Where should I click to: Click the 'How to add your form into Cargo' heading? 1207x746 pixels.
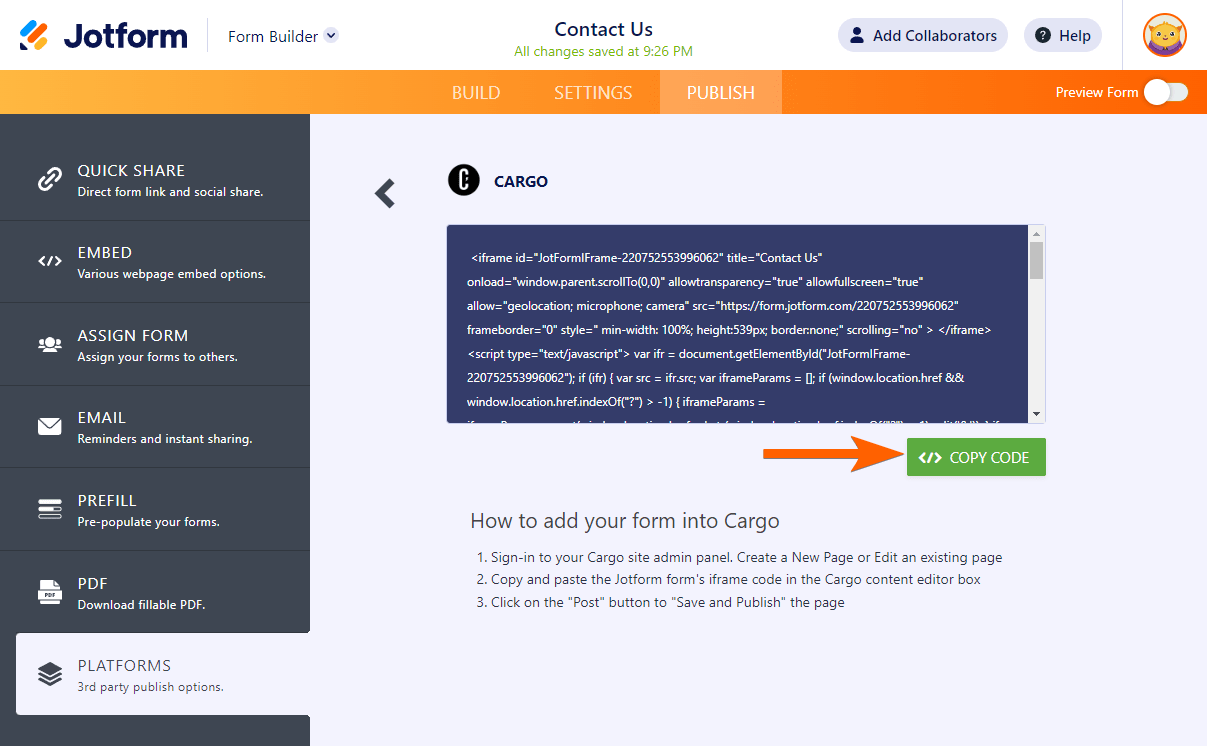pyautogui.click(x=625, y=521)
